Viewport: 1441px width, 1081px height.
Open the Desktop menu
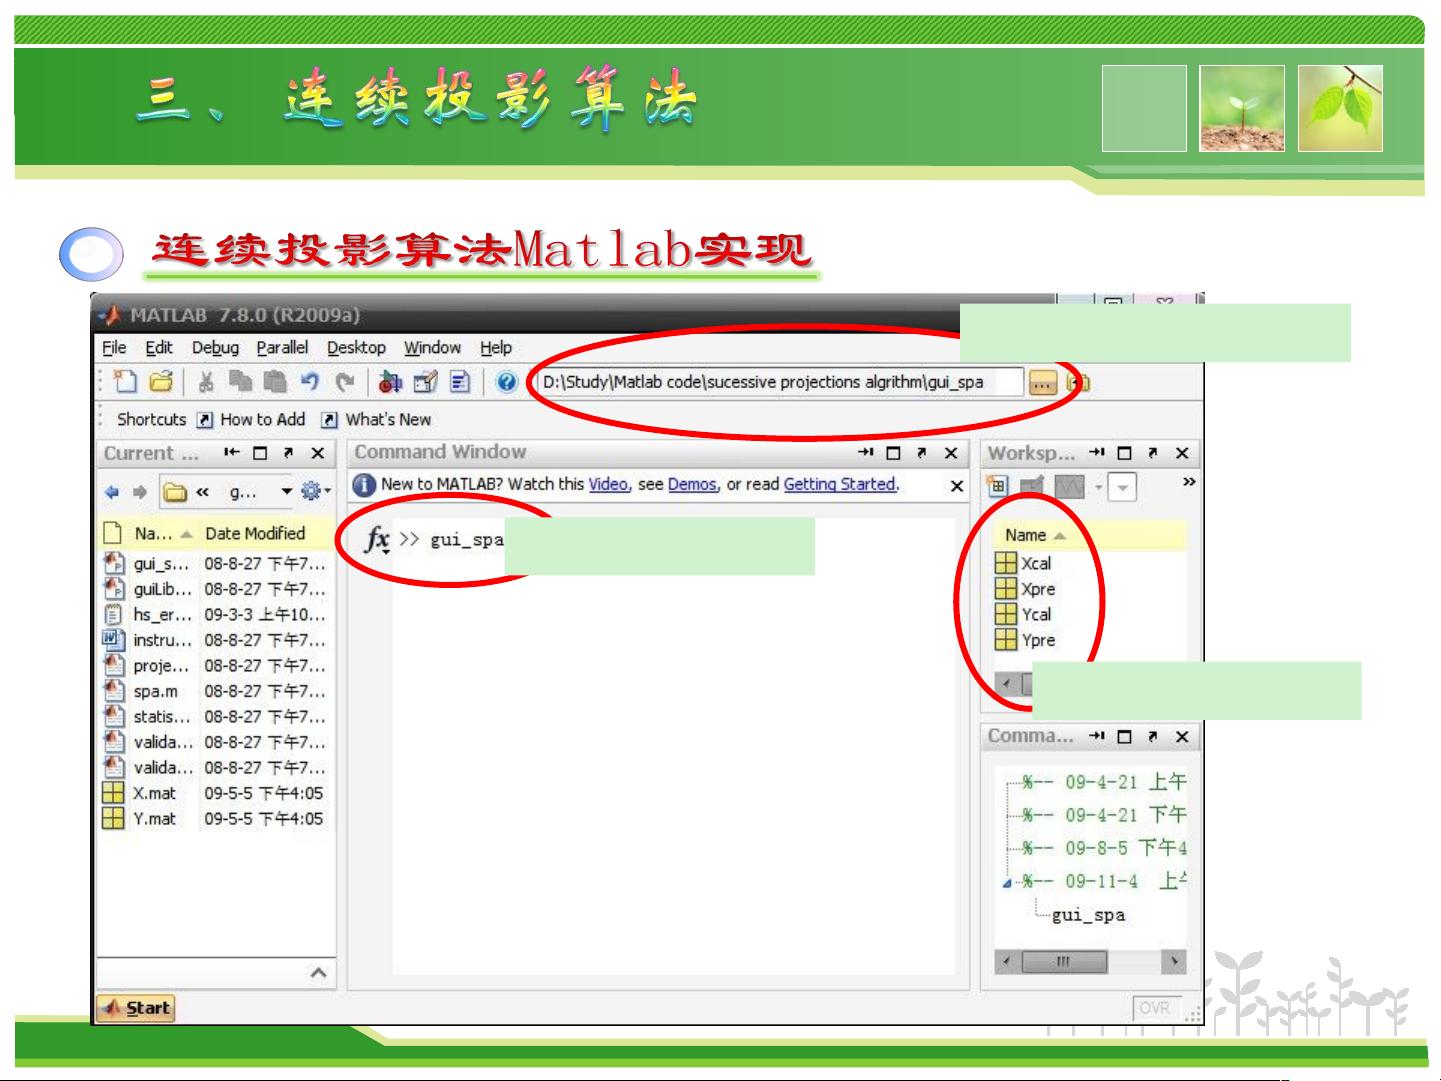[356, 348]
